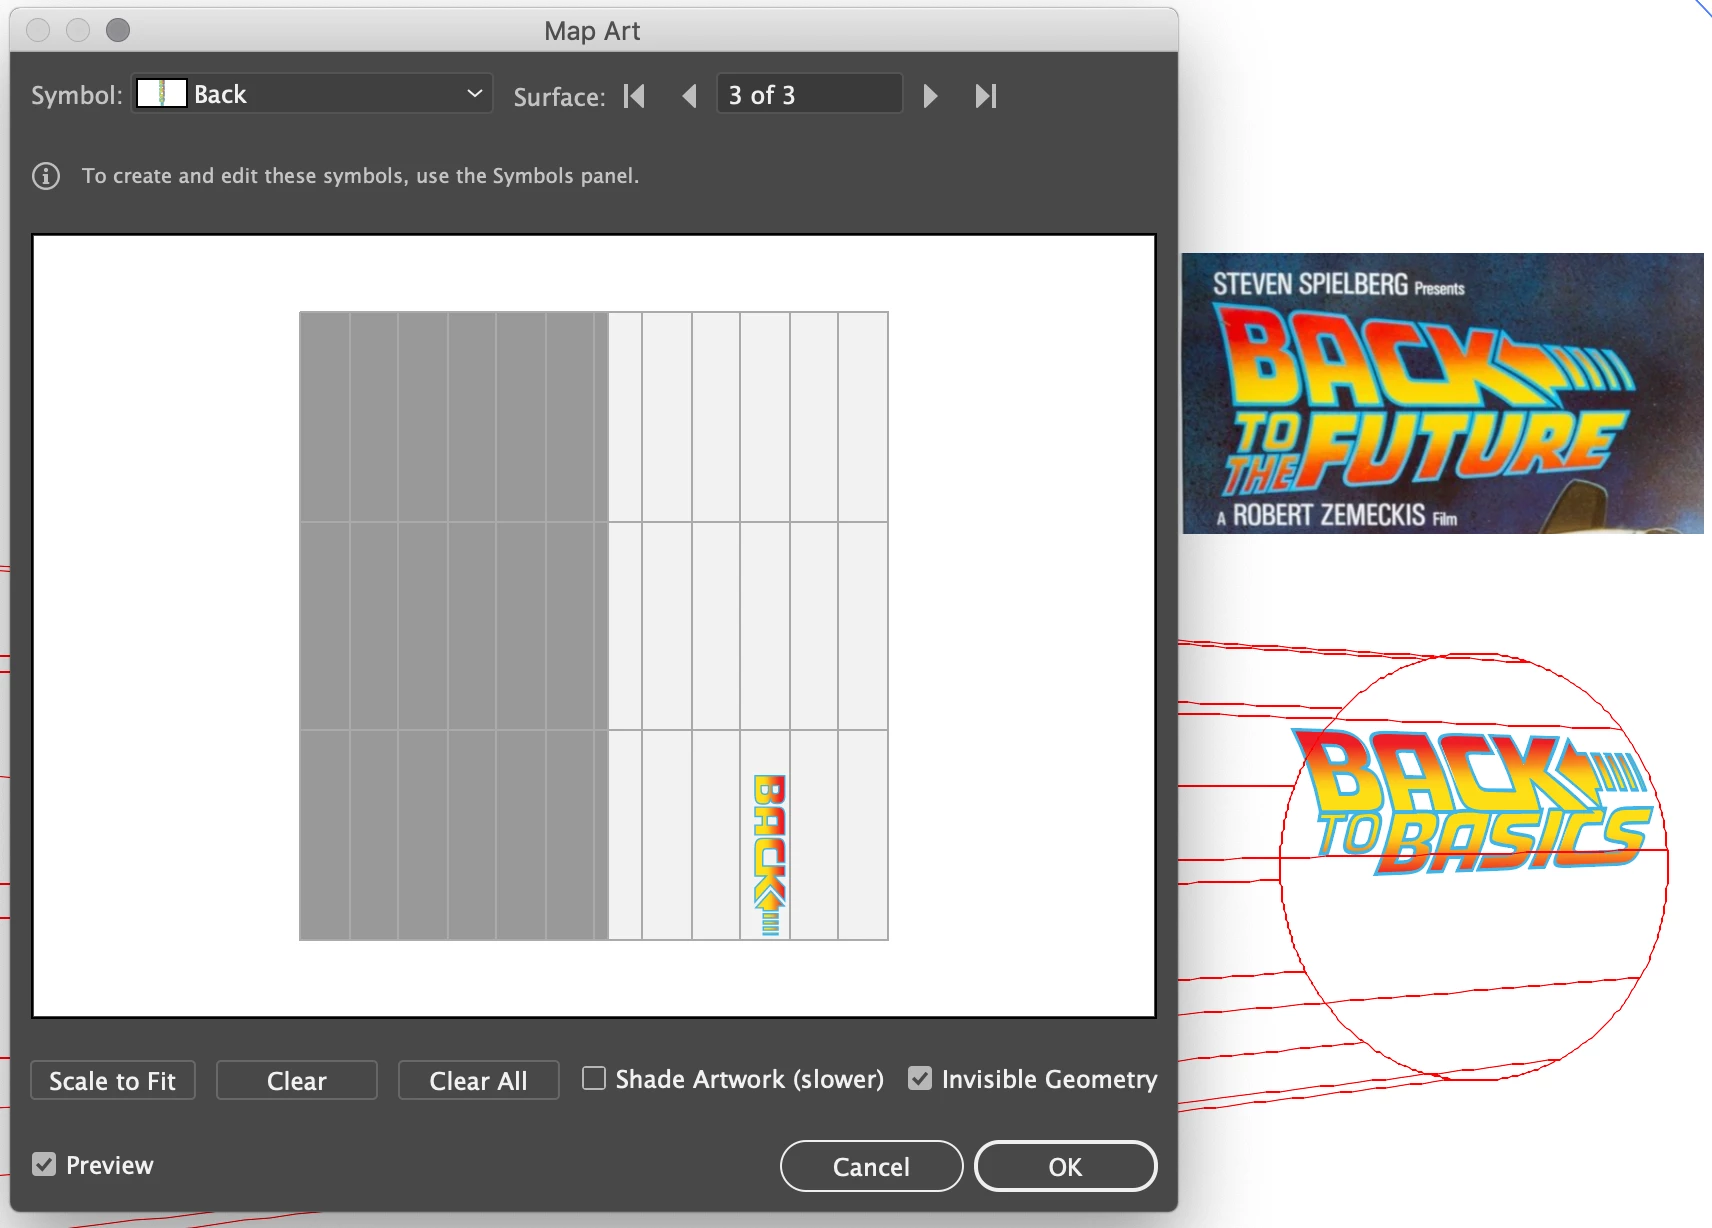Viewport: 1712px width, 1228px height.
Task: Enable Shade Artwork (slower) checkbox
Action: 594,1078
